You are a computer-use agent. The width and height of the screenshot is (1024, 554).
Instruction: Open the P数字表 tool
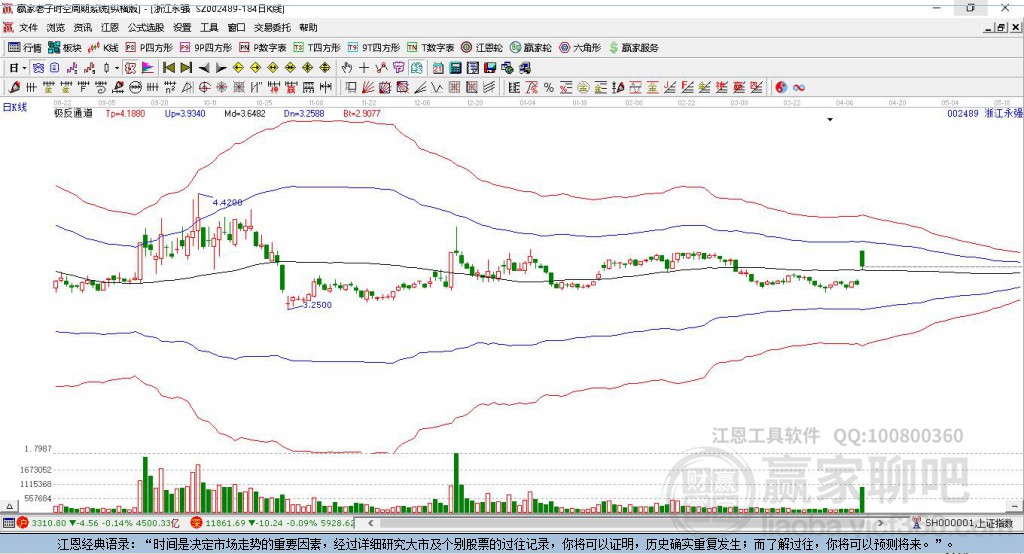pyautogui.click(x=263, y=48)
